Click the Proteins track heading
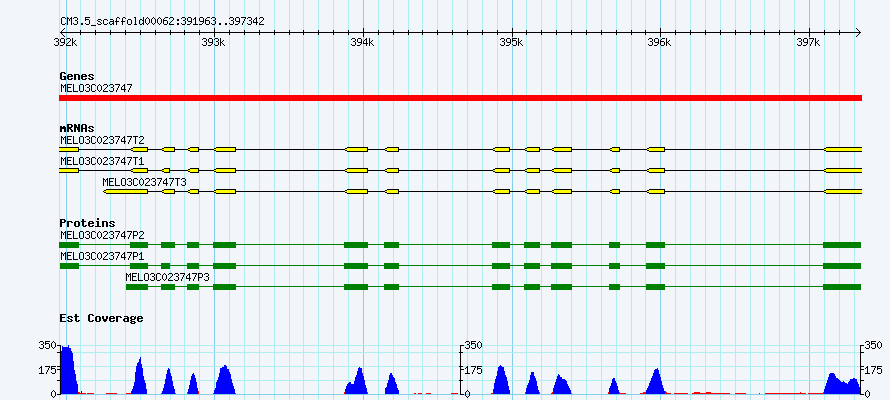This screenshot has height=400, width=890. (87, 223)
